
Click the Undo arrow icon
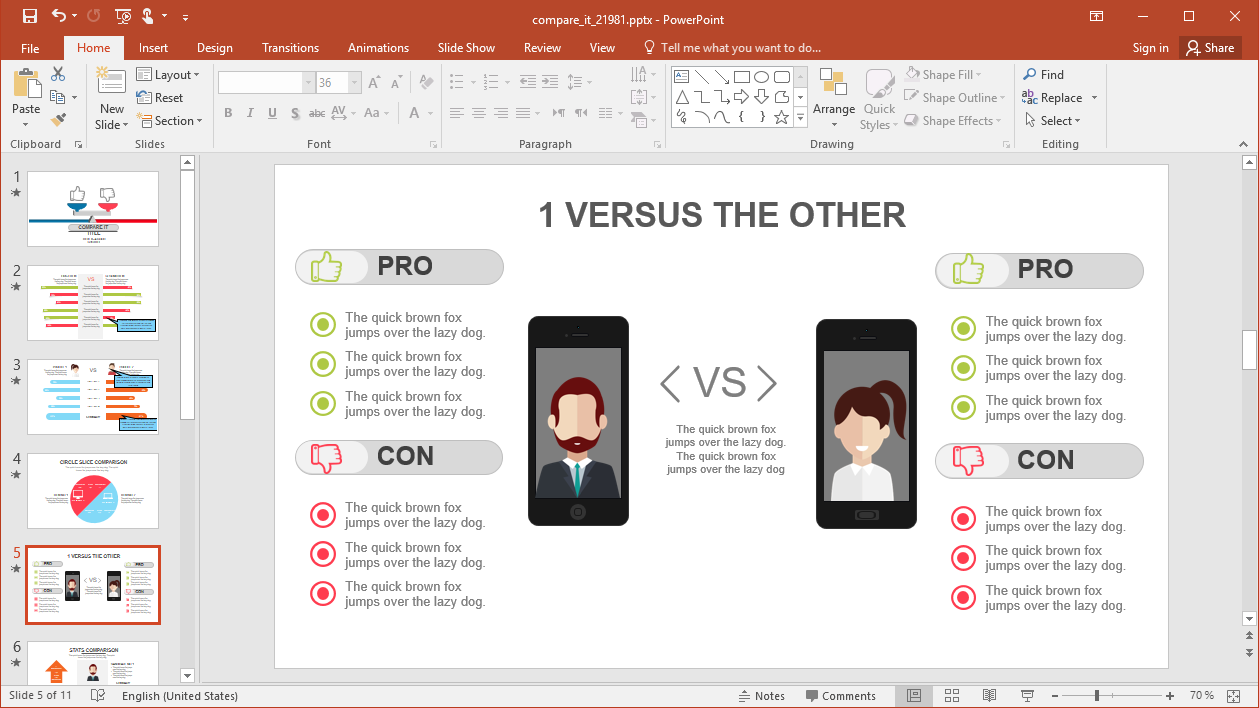point(58,16)
